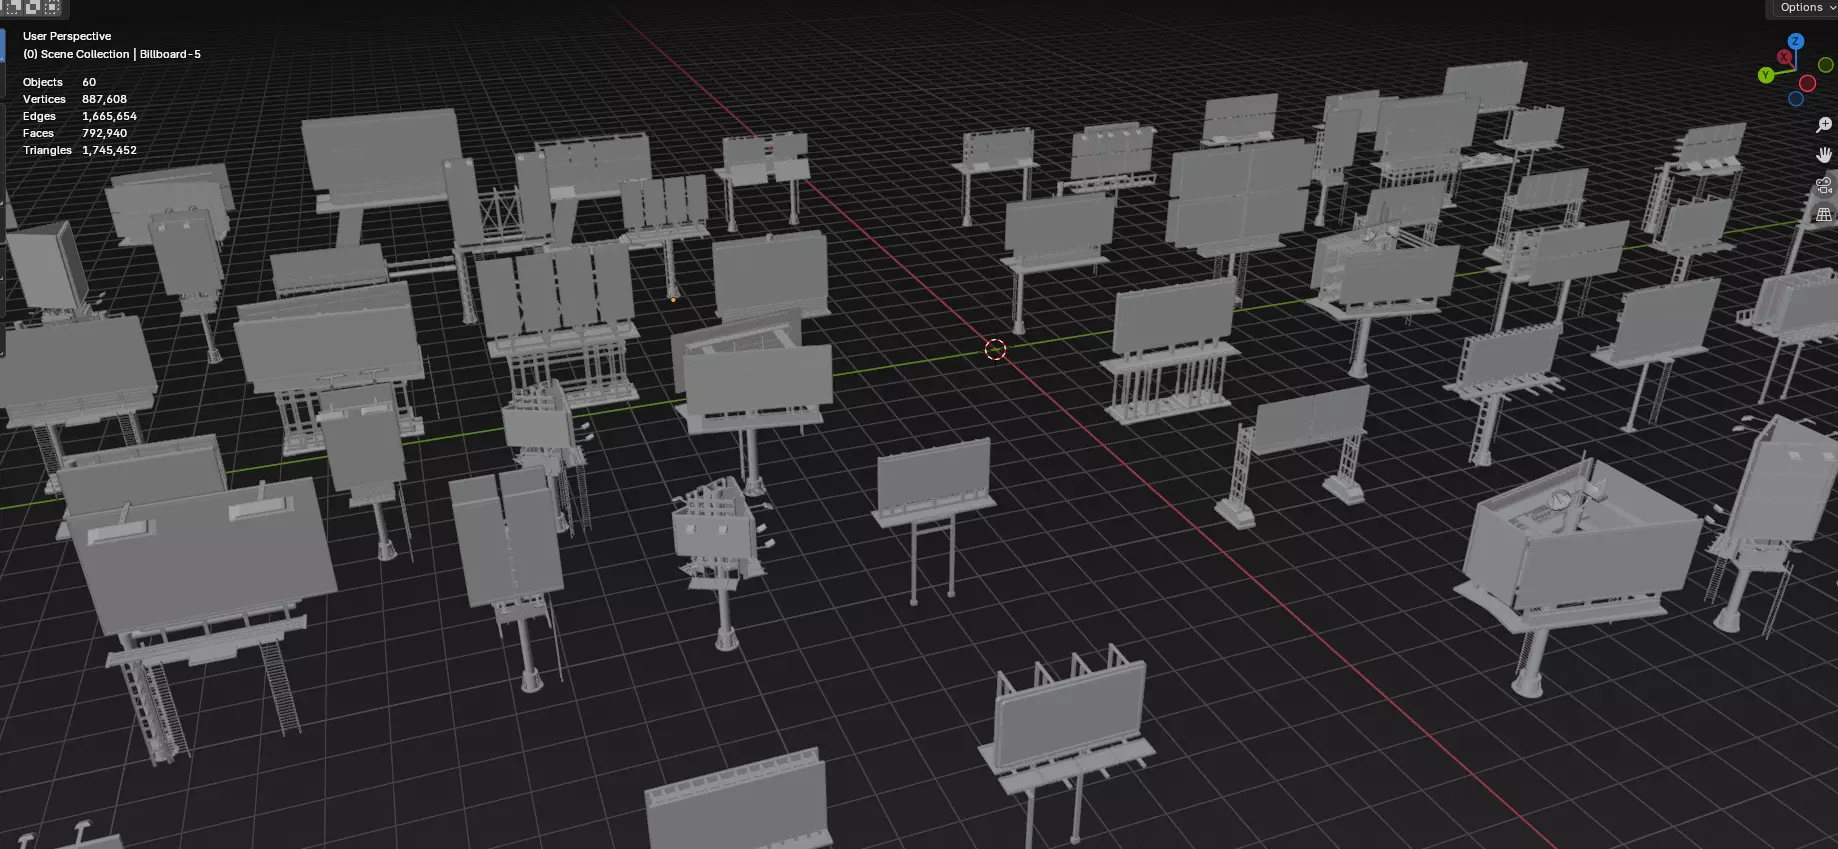
Task: Snap view to negative Z blue circle
Action: (1796, 98)
